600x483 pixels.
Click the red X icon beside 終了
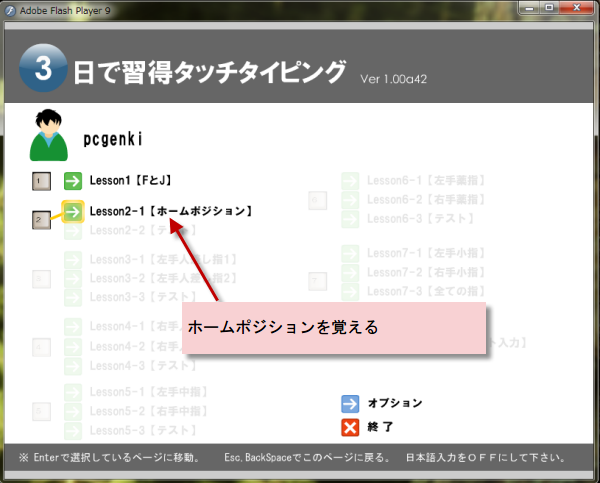(350, 427)
